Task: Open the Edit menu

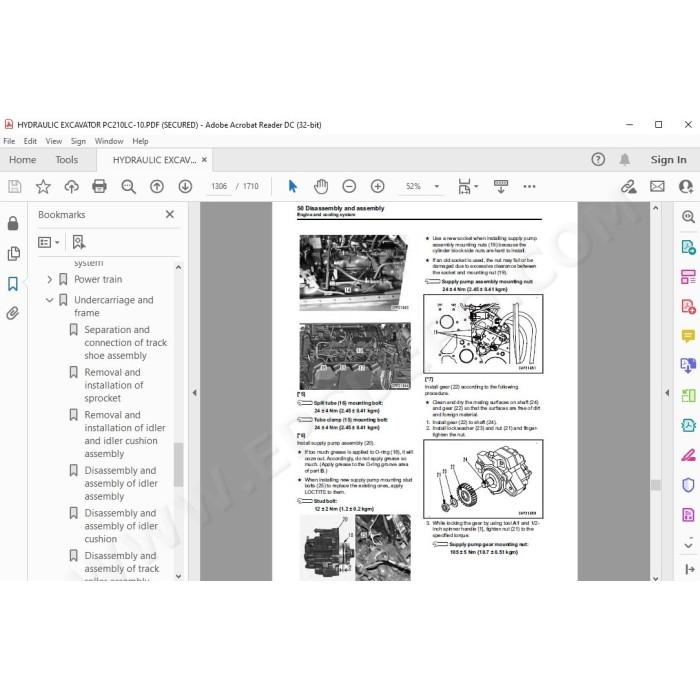Action: point(30,141)
